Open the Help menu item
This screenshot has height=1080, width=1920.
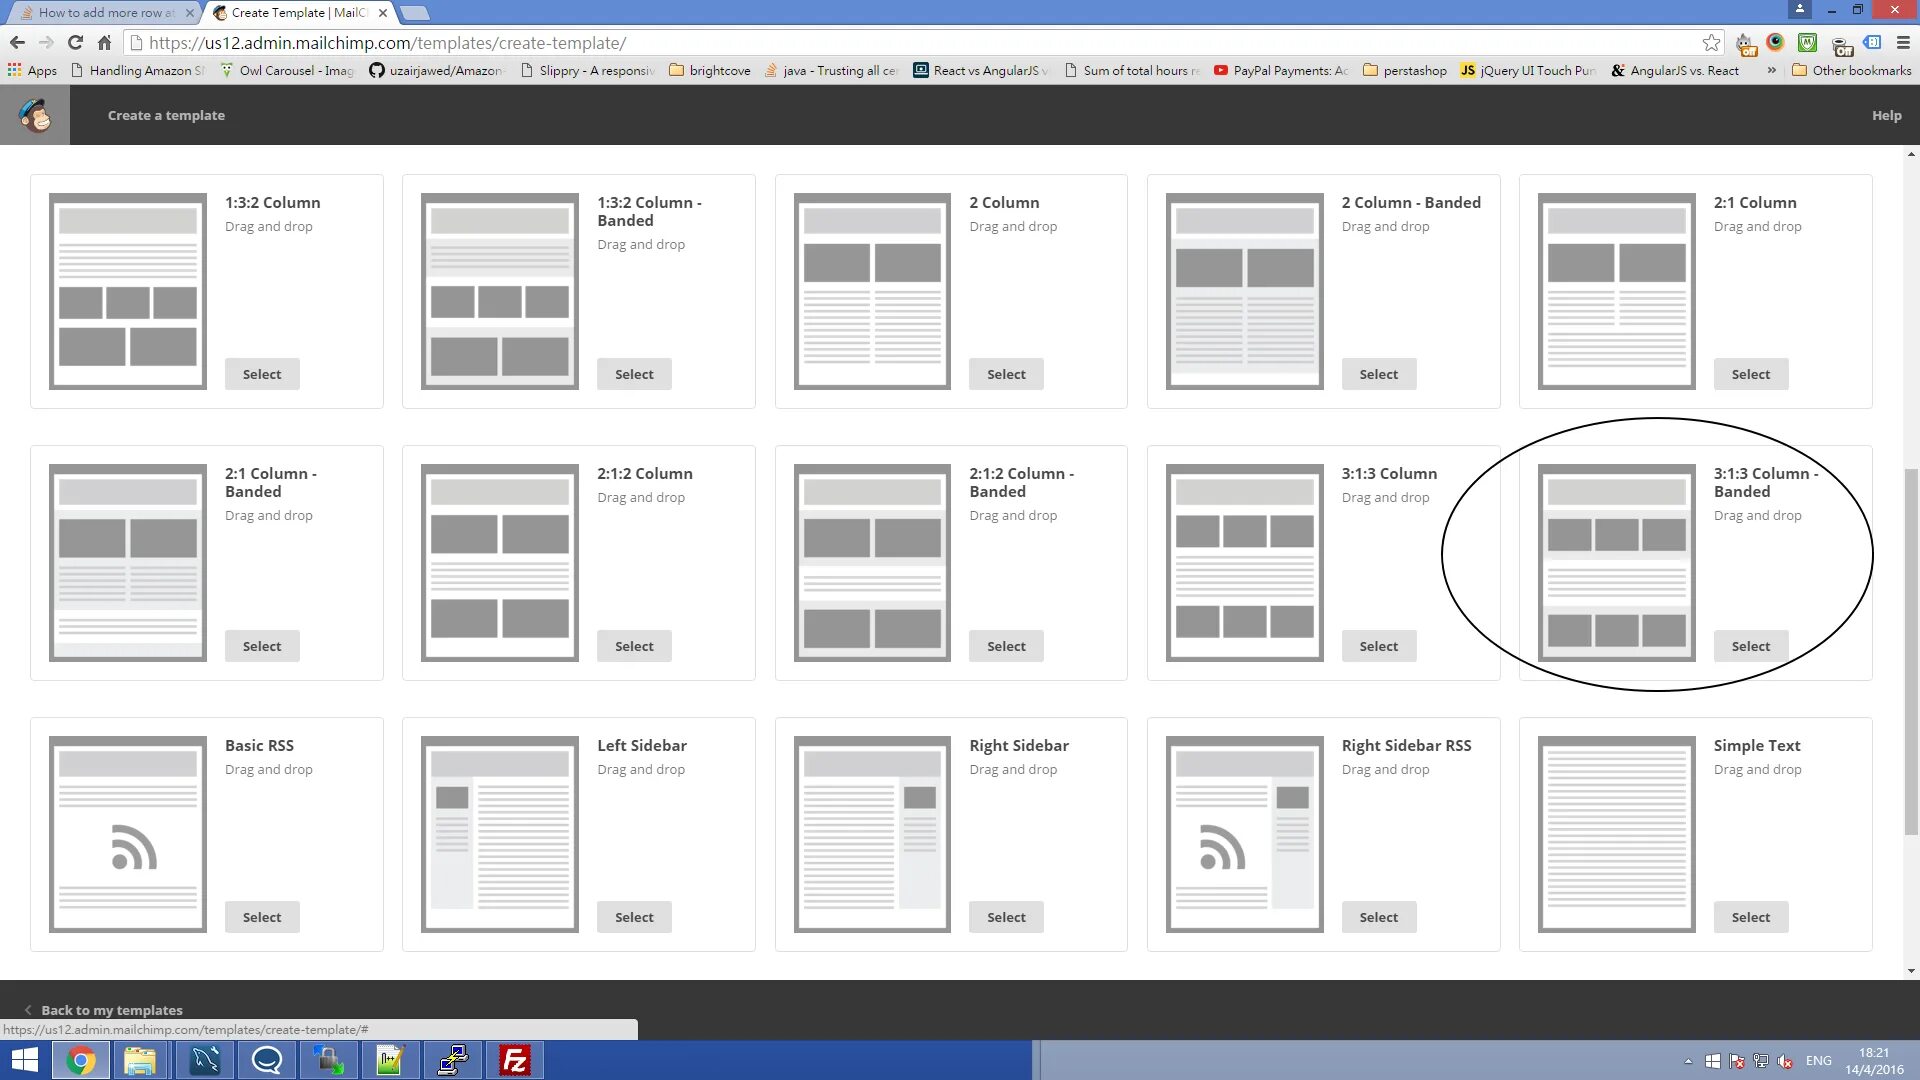click(1886, 115)
